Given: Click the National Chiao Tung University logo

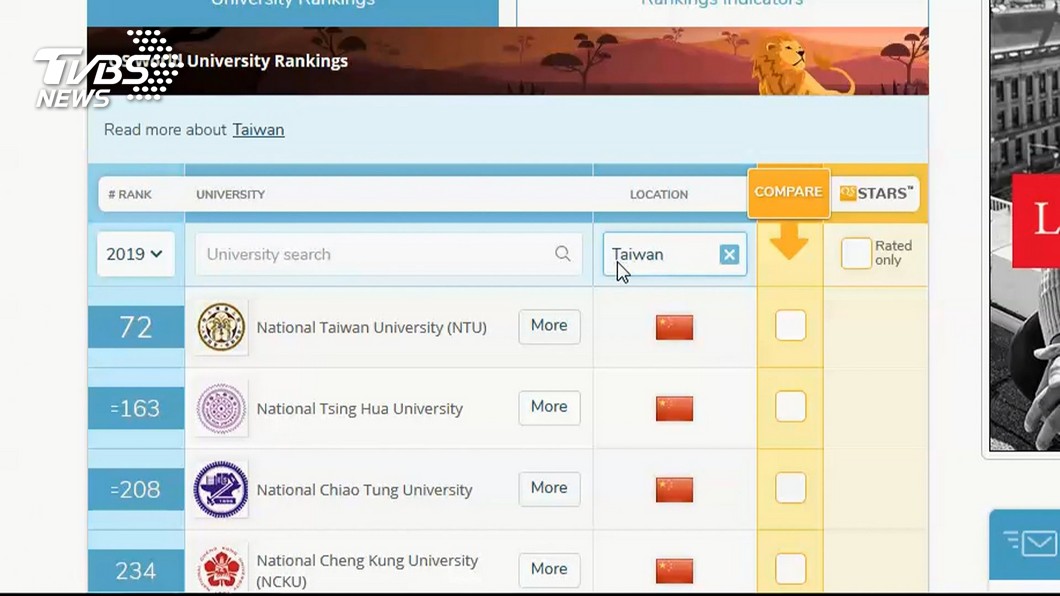Looking at the screenshot, I should (x=221, y=489).
